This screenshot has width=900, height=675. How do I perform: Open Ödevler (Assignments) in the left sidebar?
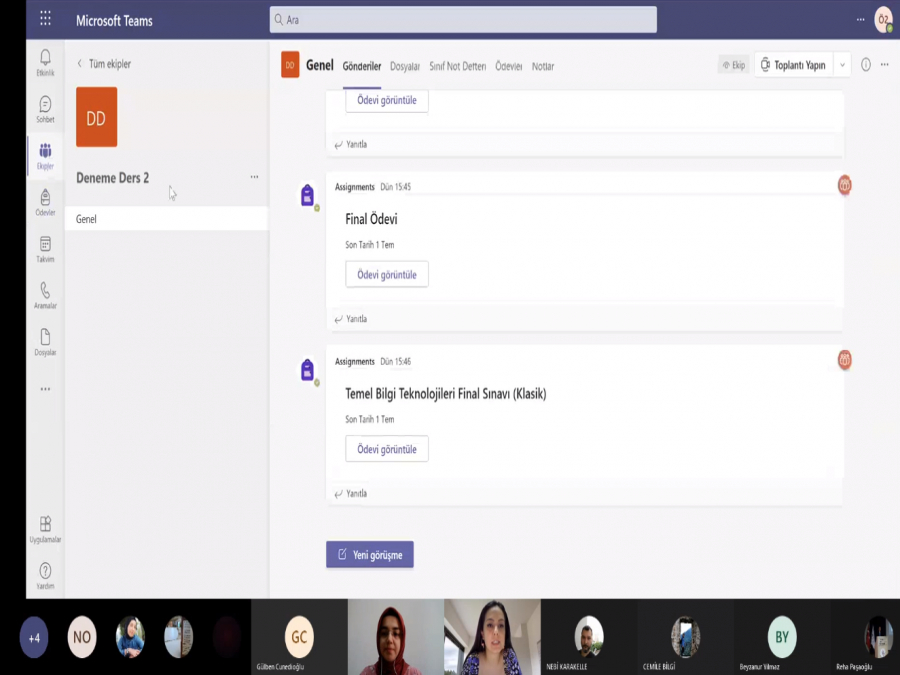[x=45, y=203]
